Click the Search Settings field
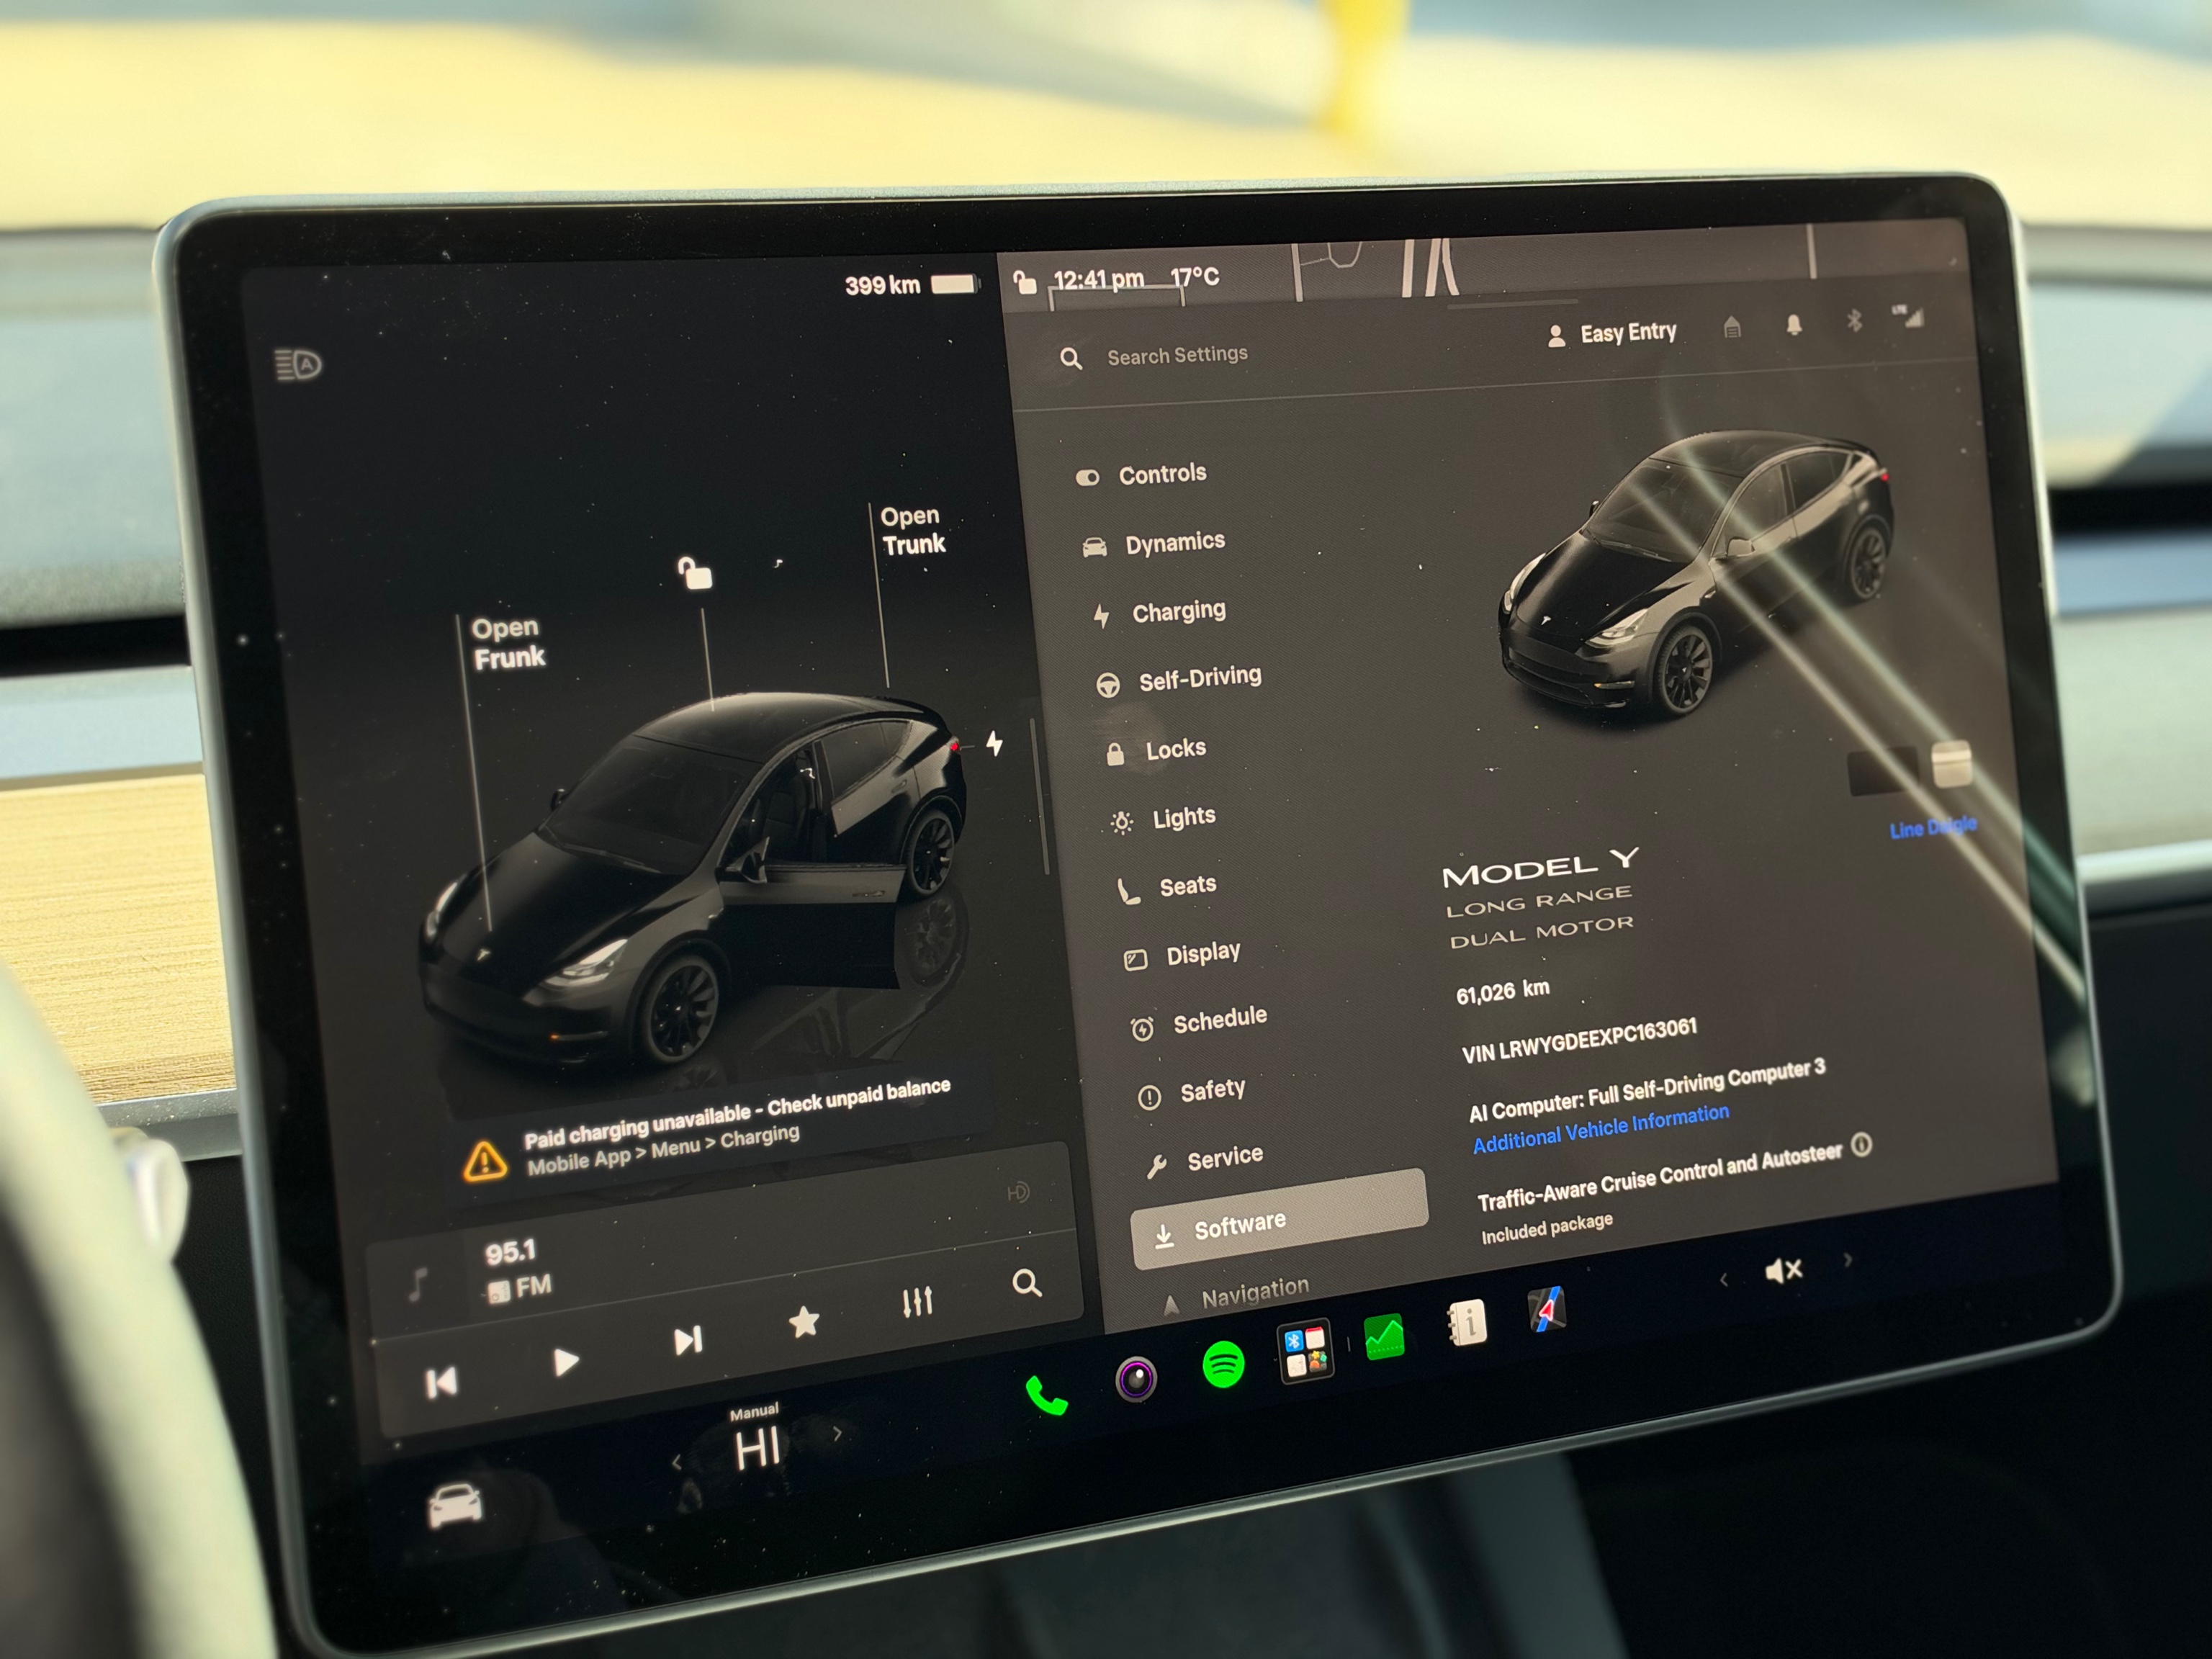 pos(1177,355)
